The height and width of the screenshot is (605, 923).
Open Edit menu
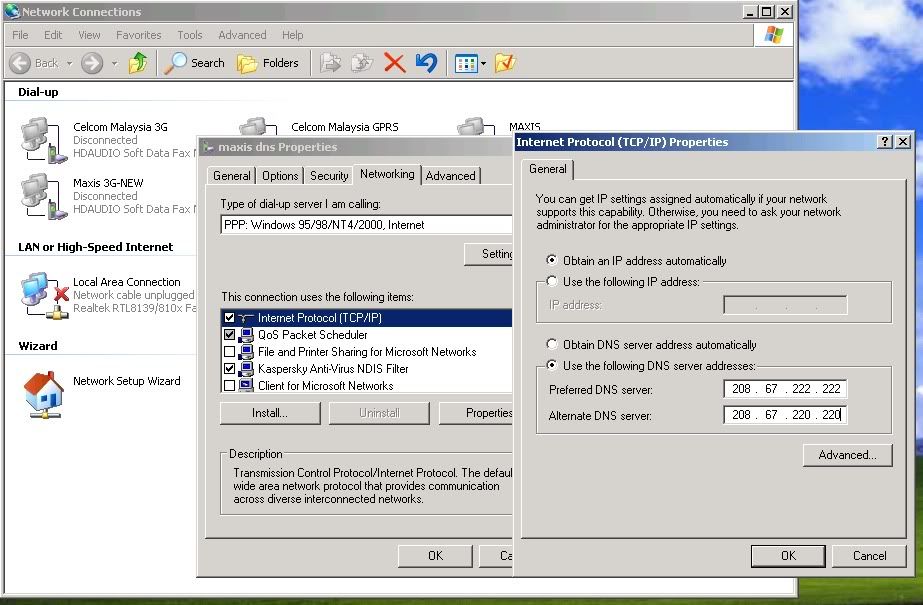click(53, 35)
